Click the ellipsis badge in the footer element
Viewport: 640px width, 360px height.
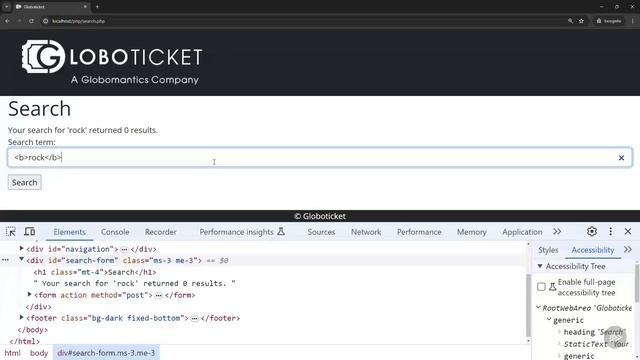(x=195, y=318)
